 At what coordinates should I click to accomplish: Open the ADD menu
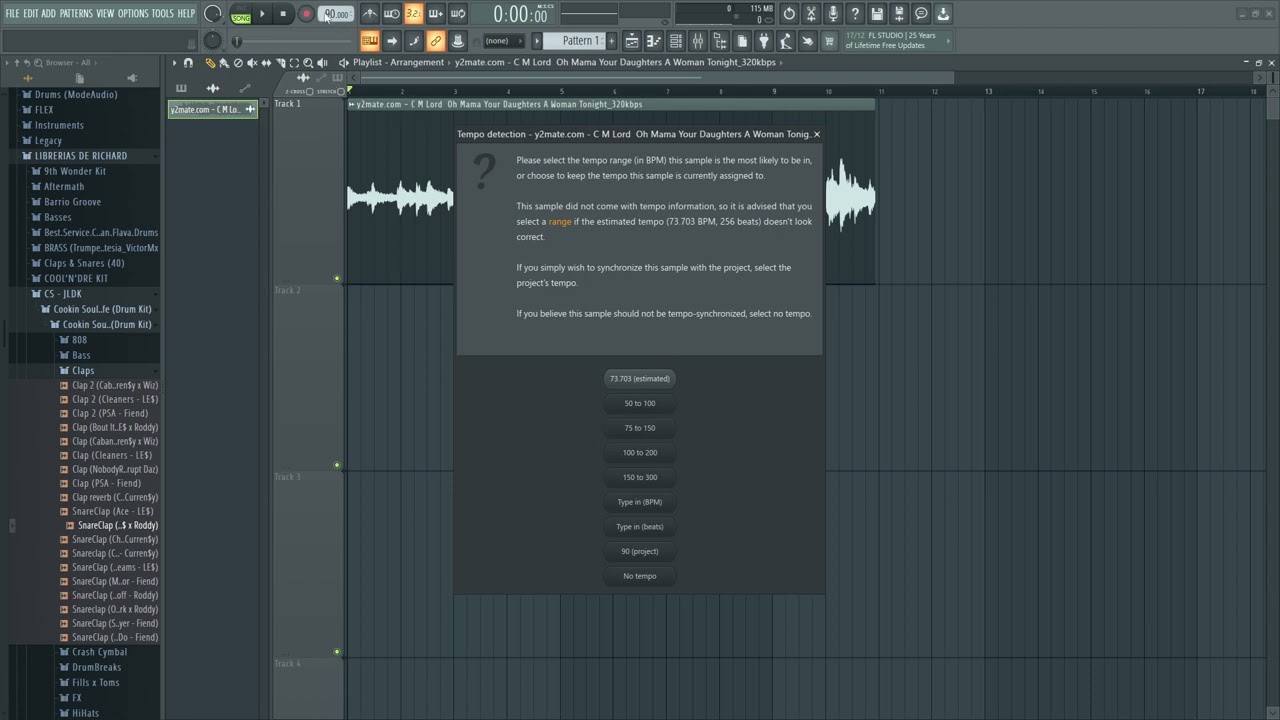pyautogui.click(x=49, y=14)
